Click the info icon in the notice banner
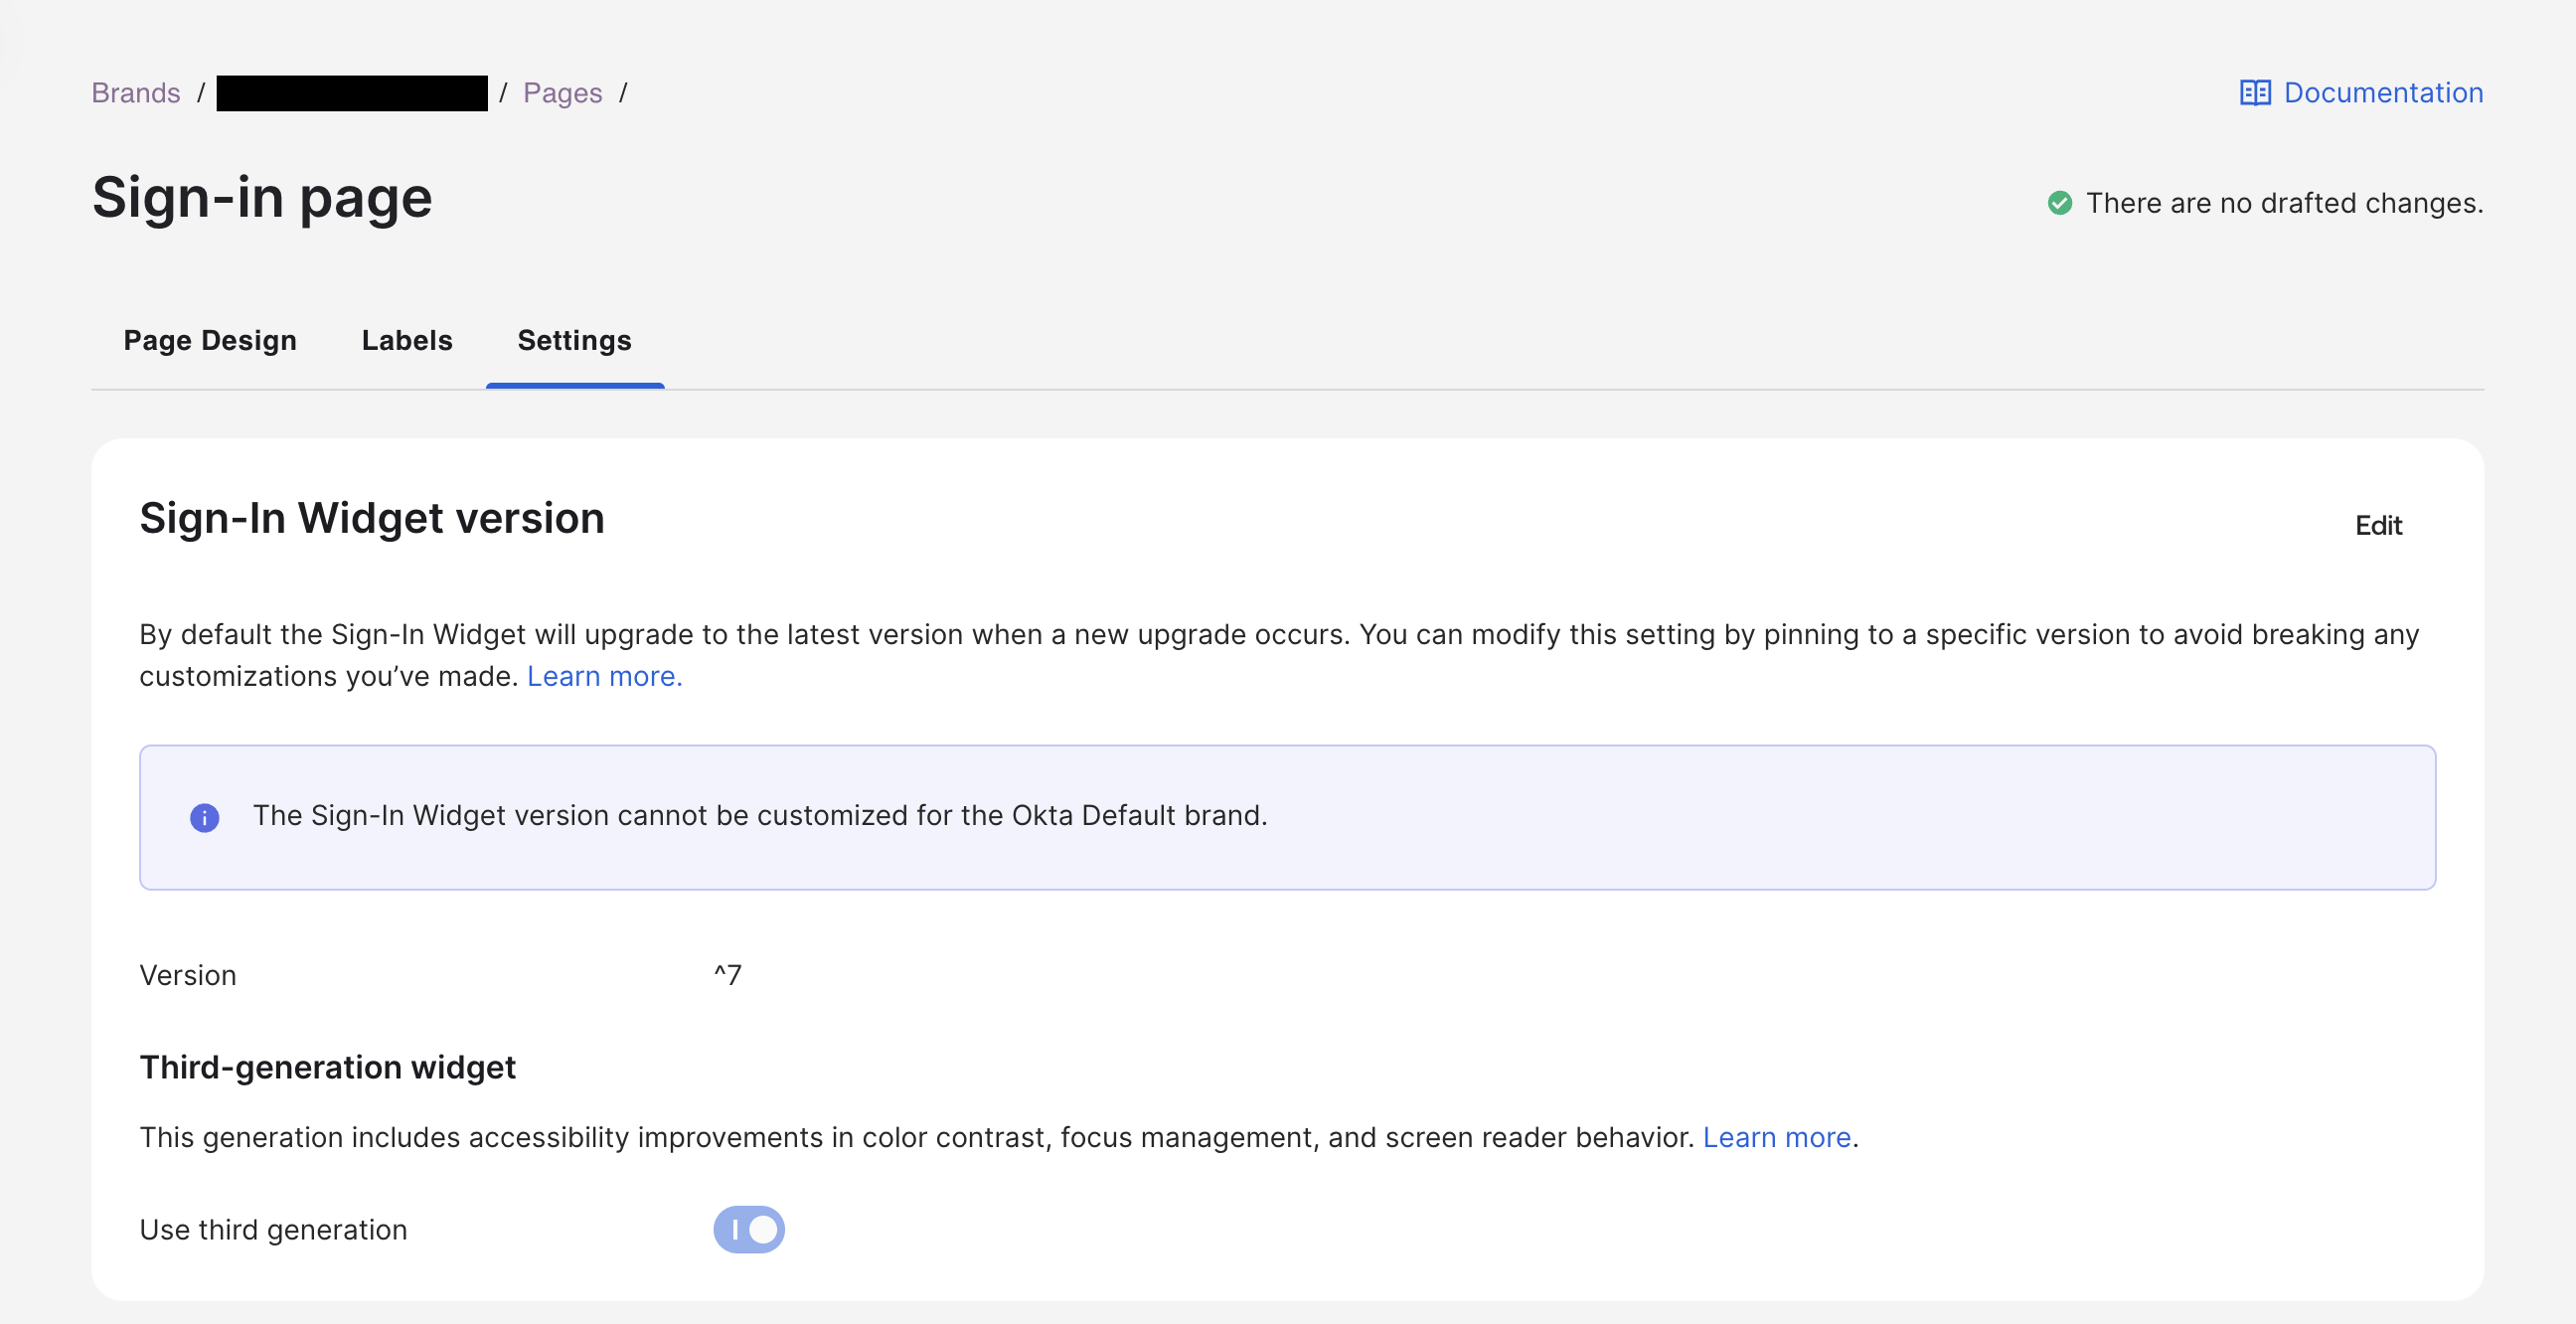Screen dimensions: 2576x1324 pyautogui.click(x=204, y=817)
